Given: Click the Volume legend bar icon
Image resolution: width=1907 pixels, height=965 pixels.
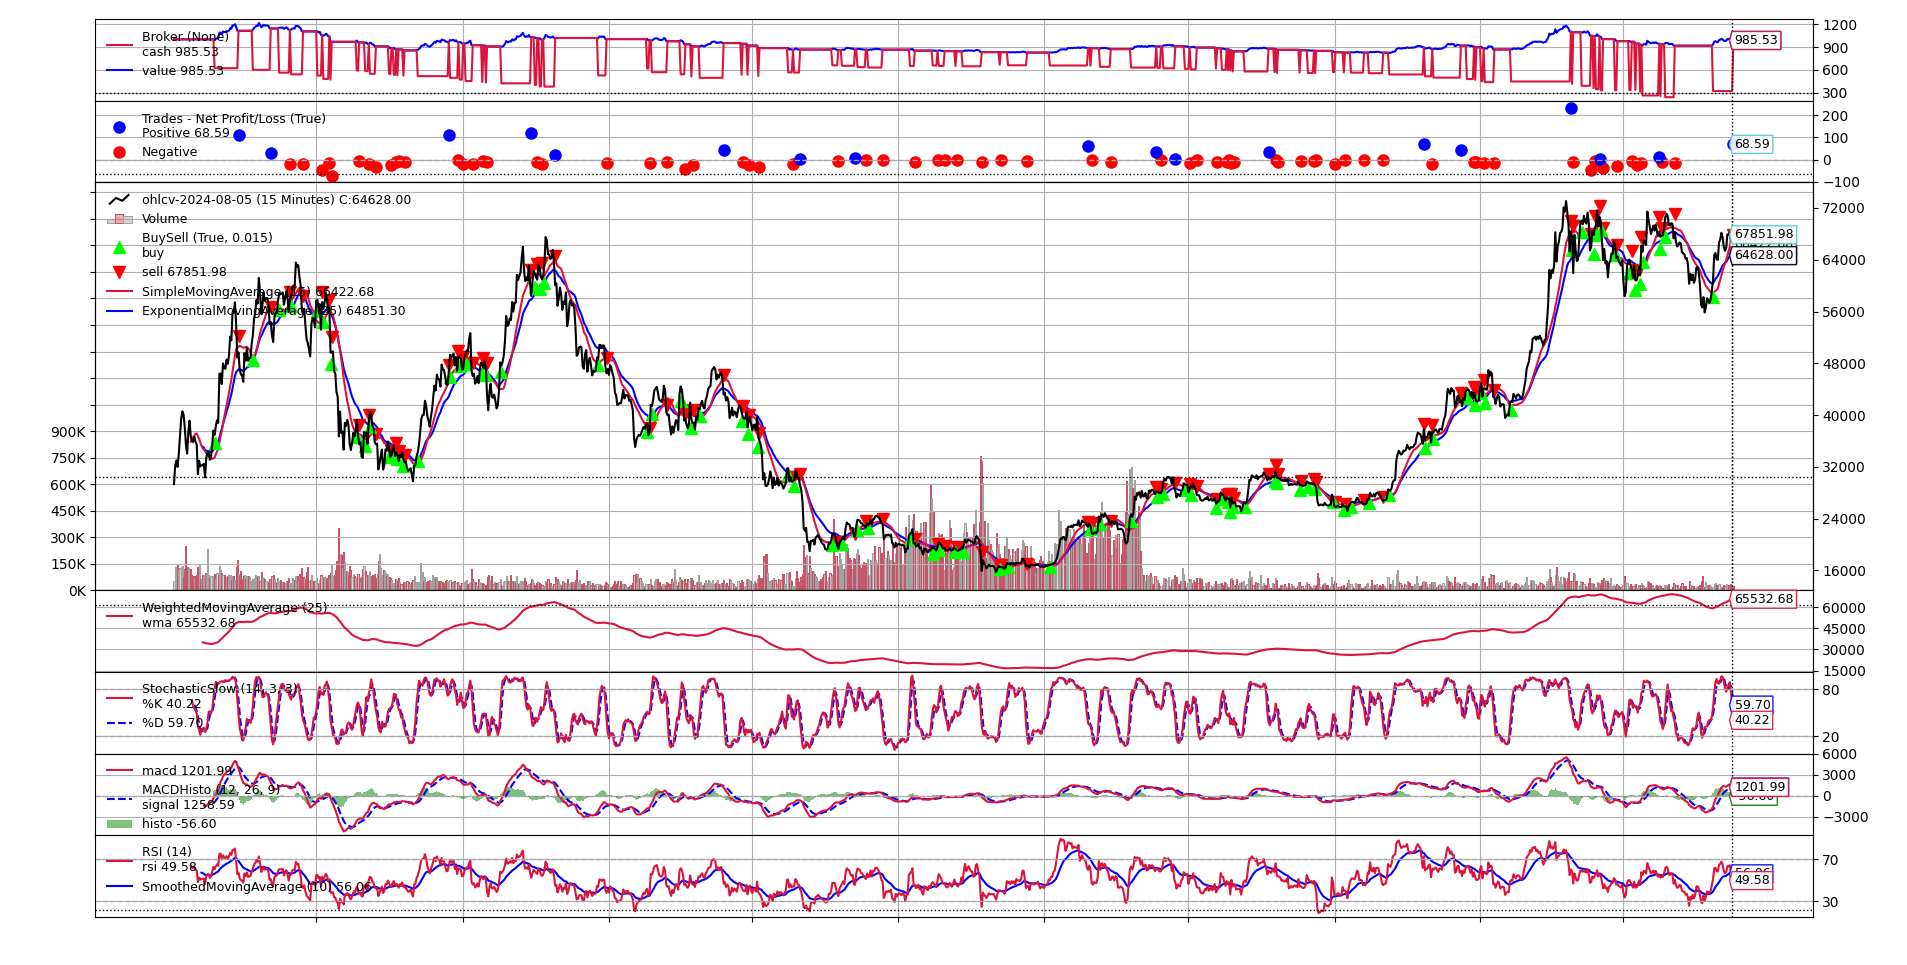Looking at the screenshot, I should 119,219.
